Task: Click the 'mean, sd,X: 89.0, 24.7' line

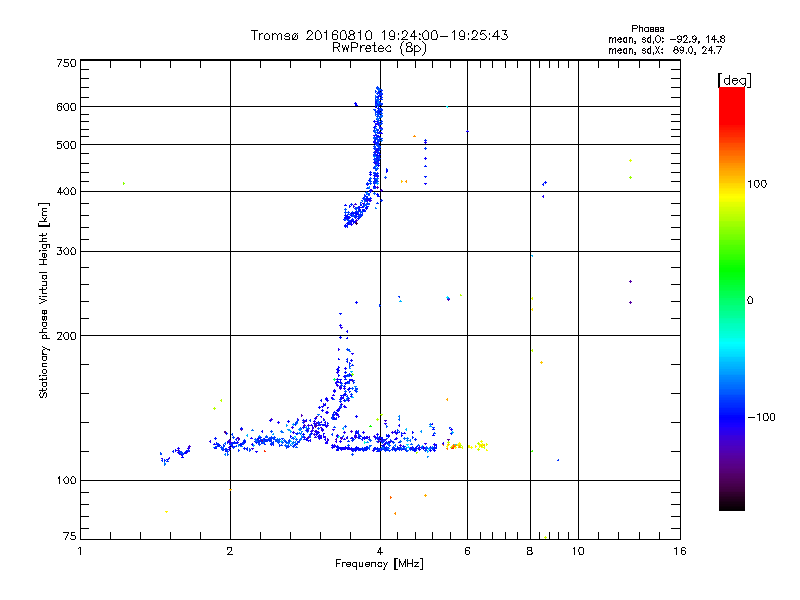Action: [x=665, y=50]
